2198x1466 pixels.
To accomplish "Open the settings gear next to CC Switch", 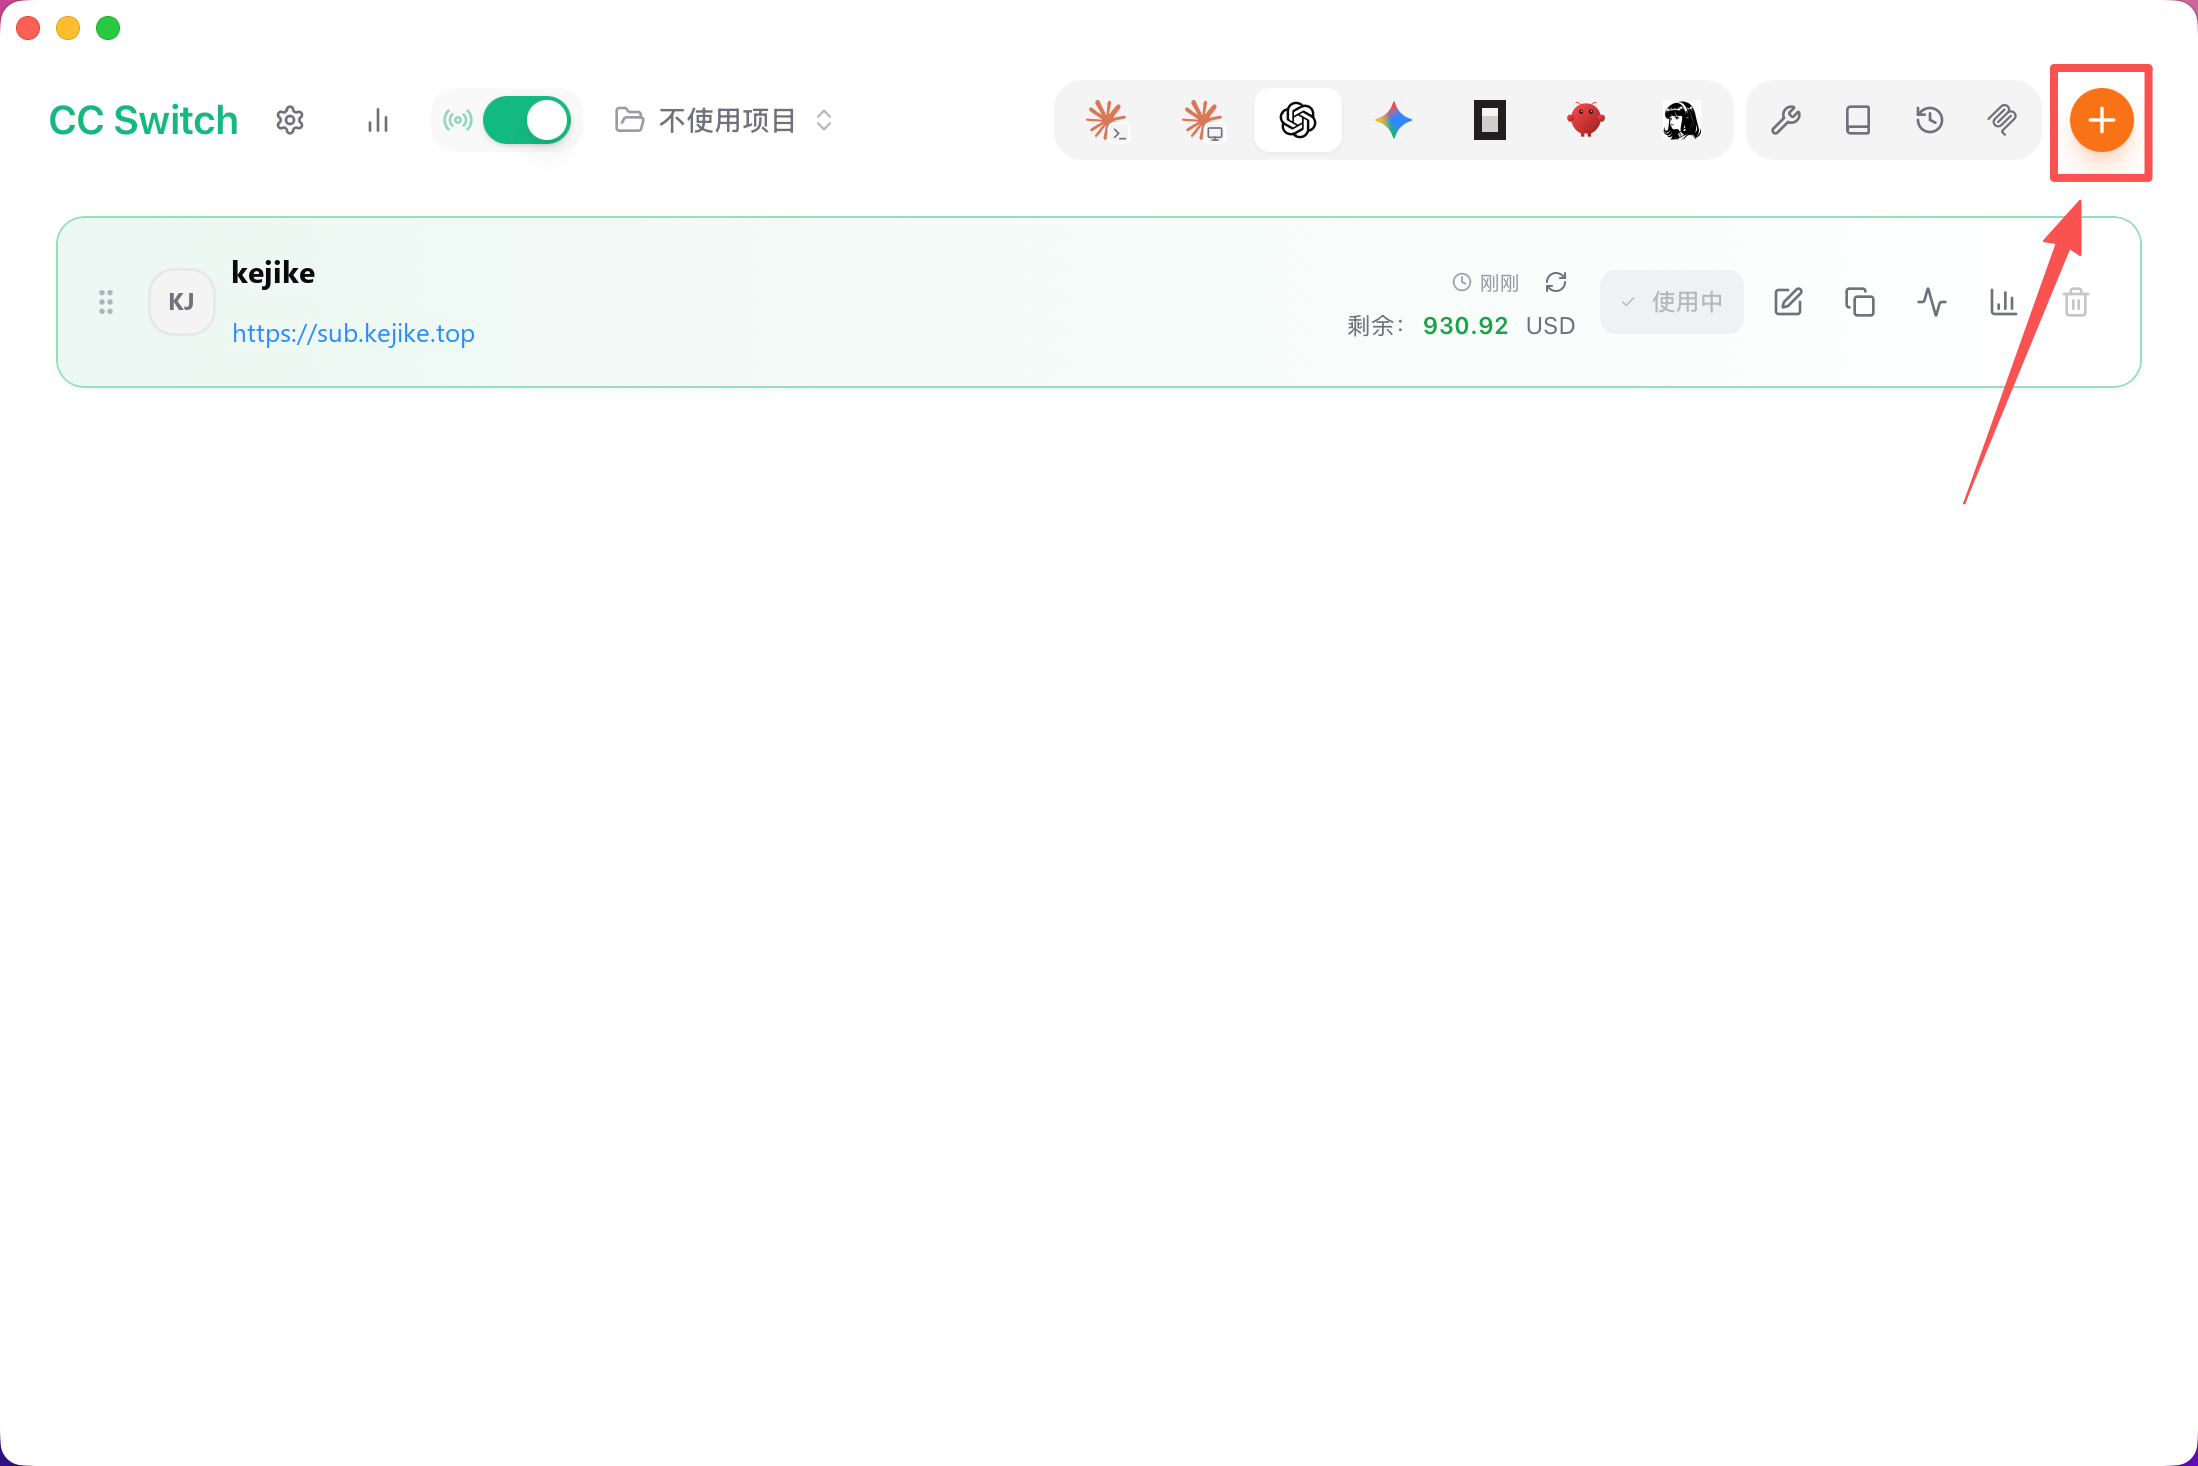I will 290,120.
